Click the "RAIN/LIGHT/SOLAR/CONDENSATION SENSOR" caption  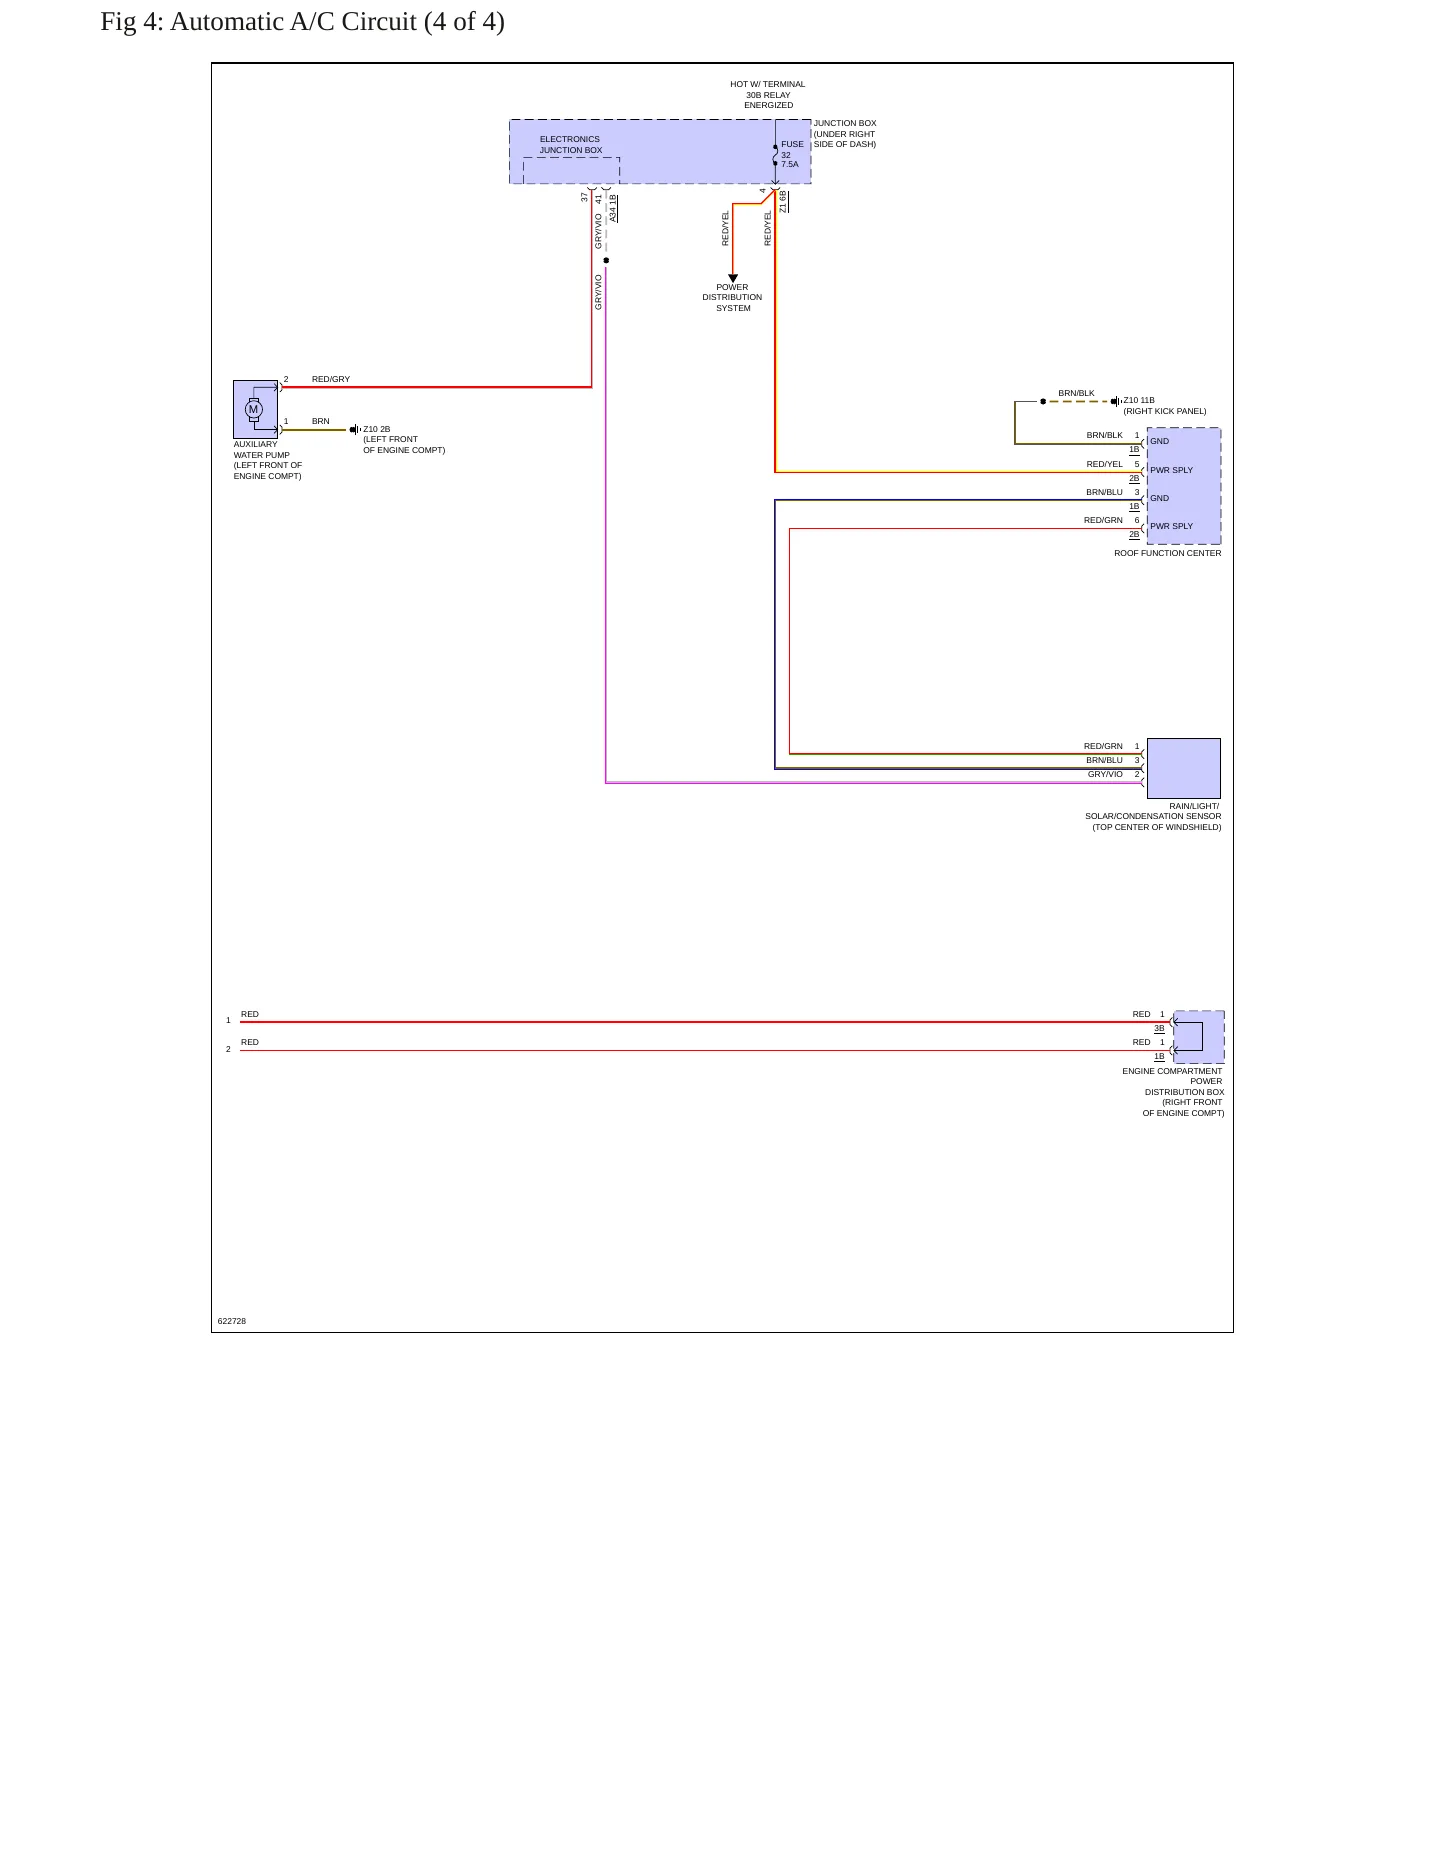coord(1154,817)
